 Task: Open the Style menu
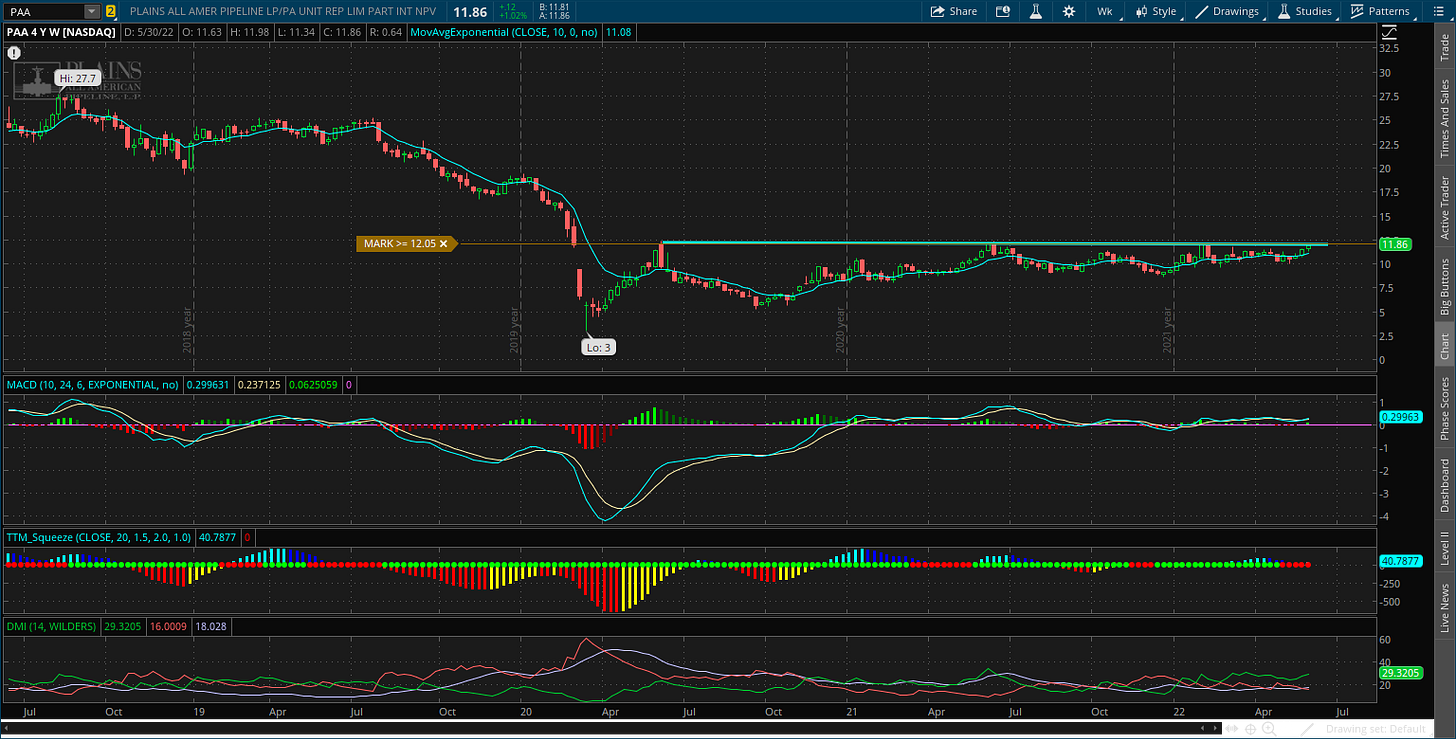pyautogui.click(x=1156, y=11)
